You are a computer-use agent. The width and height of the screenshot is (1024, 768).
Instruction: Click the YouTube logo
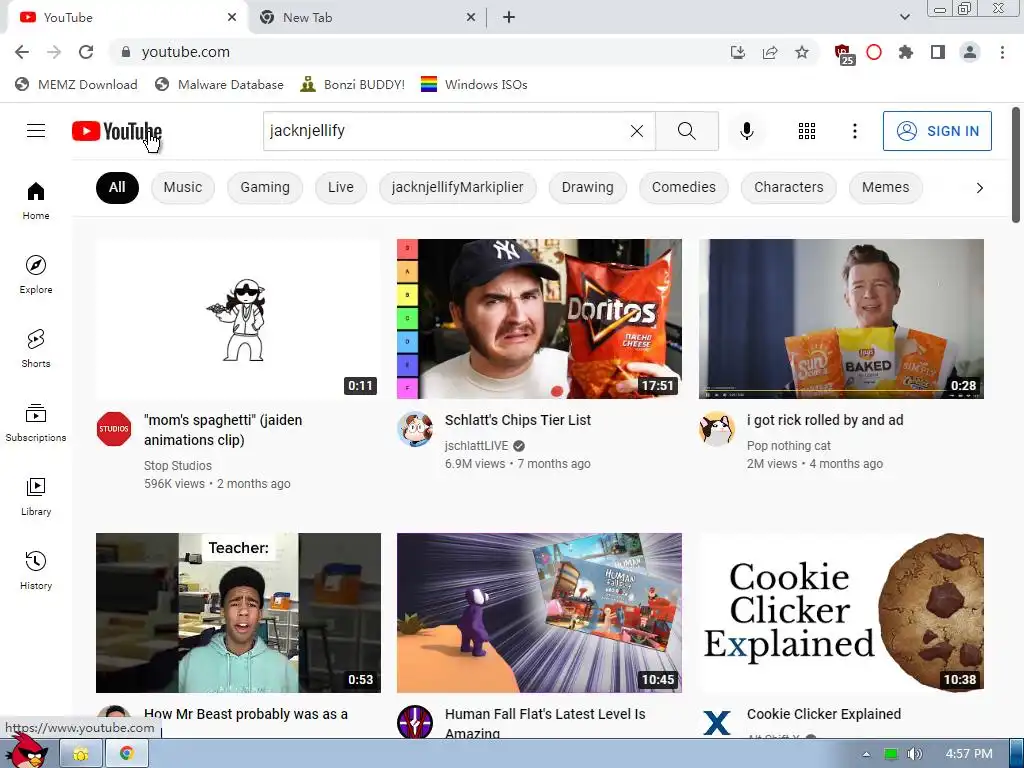(x=116, y=131)
